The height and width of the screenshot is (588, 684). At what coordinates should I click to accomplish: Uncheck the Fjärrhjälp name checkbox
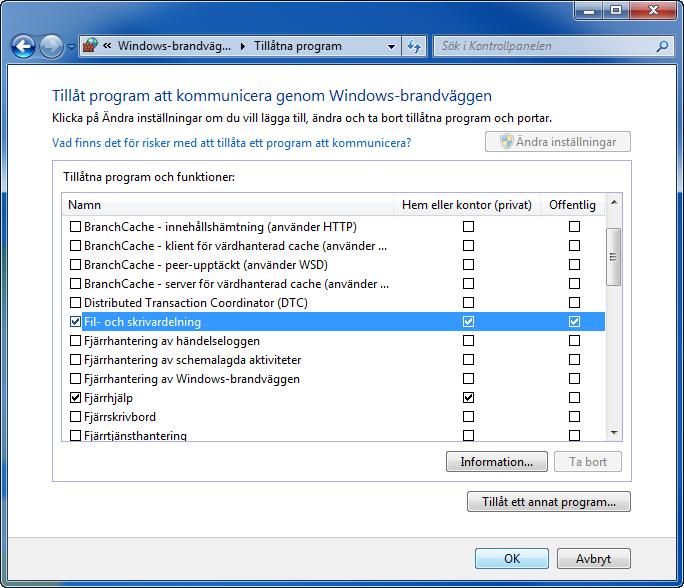pos(75,398)
